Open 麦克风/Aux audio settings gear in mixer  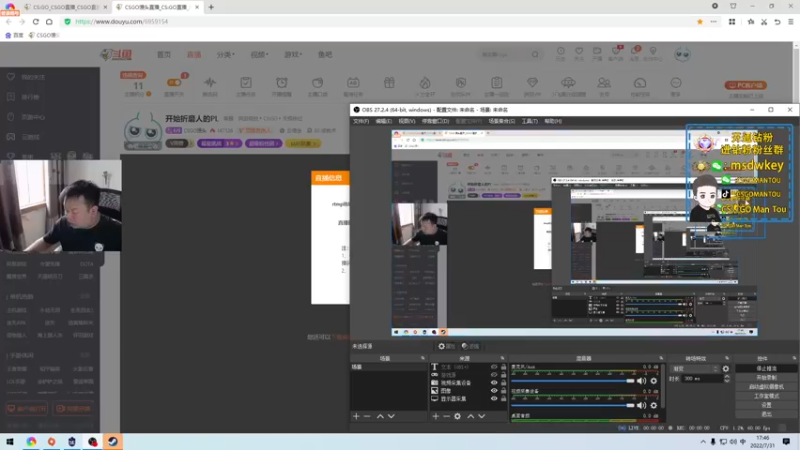pyautogui.click(x=654, y=381)
